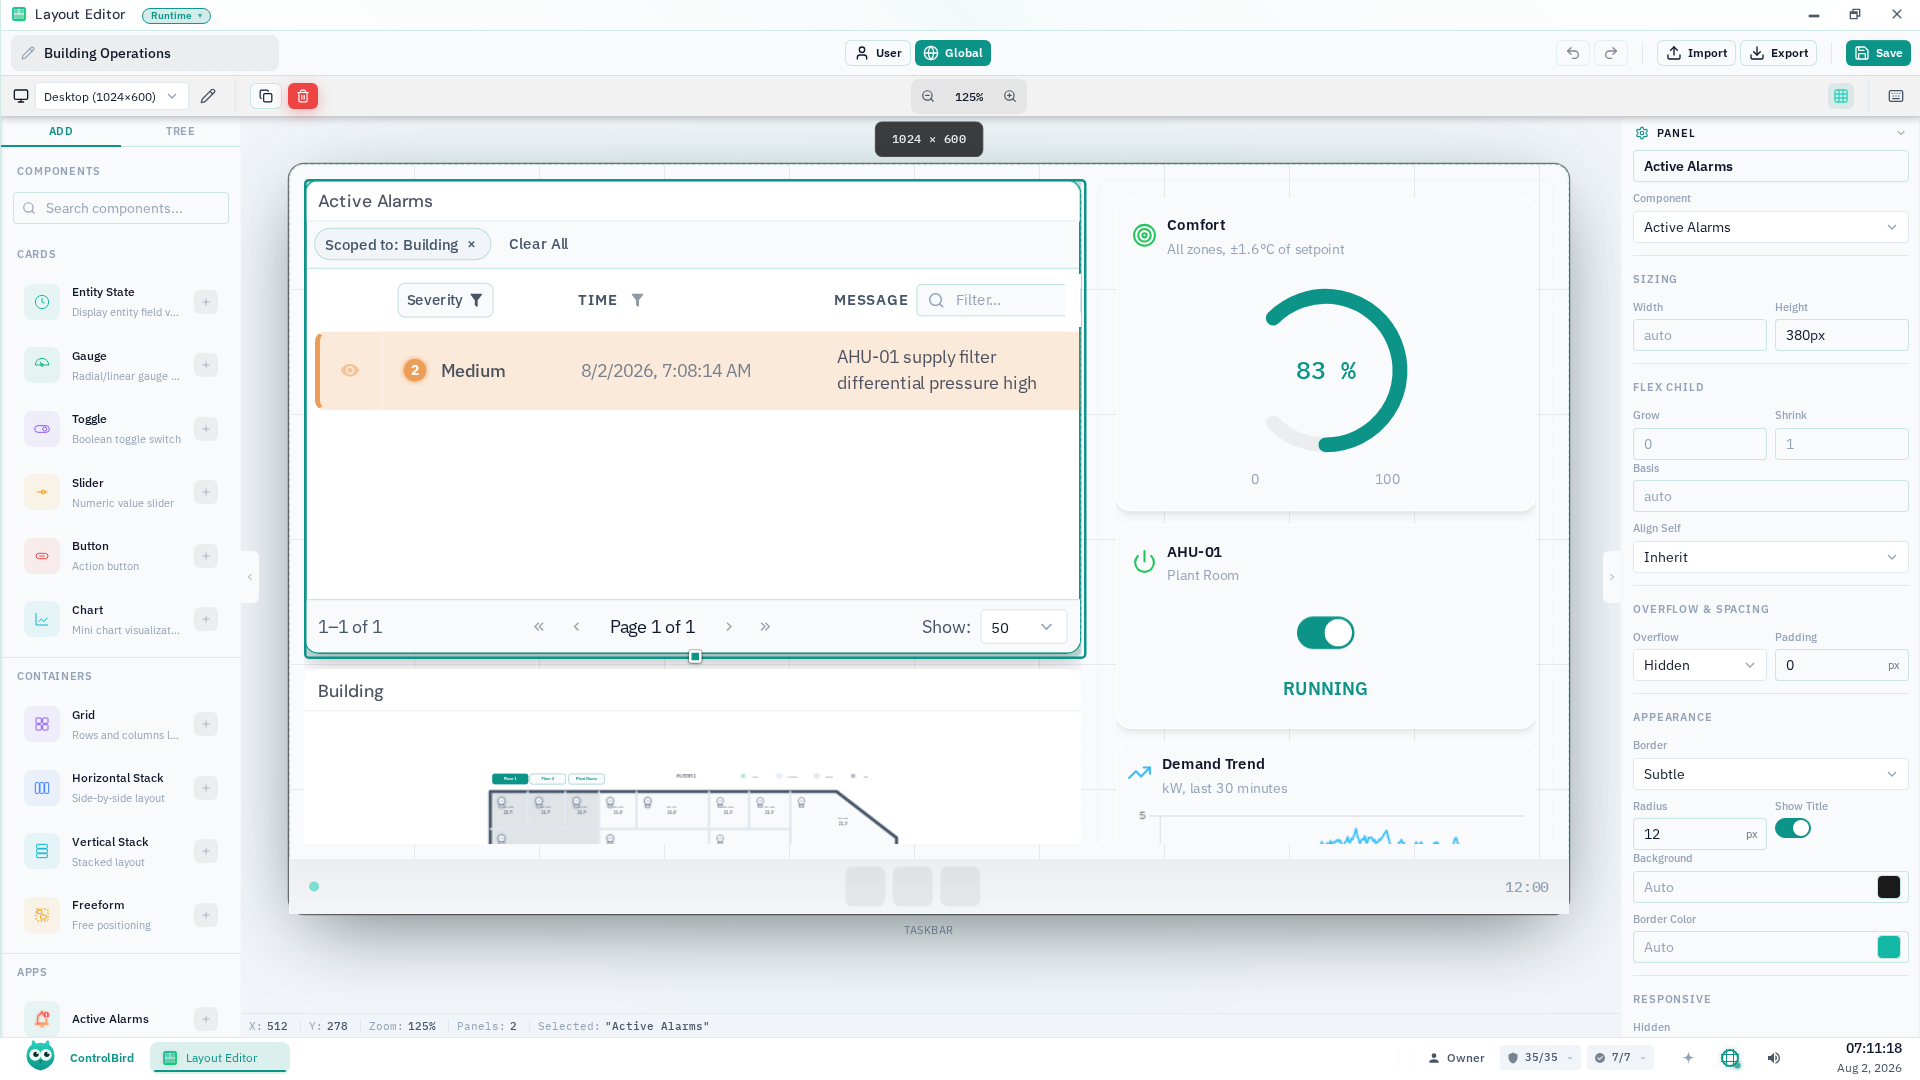Screen dimensions: 1920x1080
Task: Click the Save button
Action: (1878, 53)
